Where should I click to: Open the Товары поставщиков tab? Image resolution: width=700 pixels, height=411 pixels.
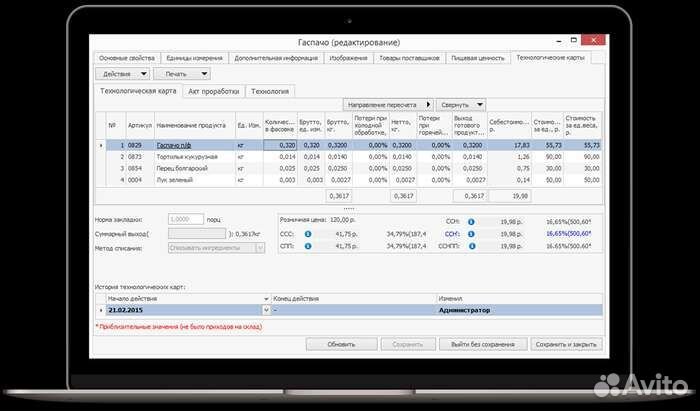pos(410,58)
